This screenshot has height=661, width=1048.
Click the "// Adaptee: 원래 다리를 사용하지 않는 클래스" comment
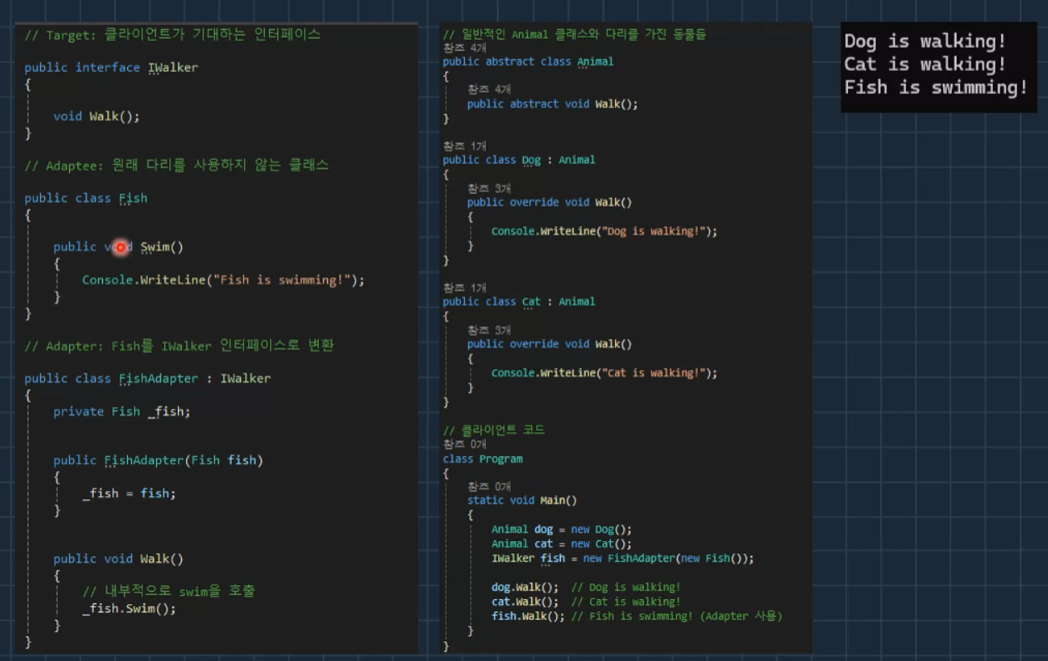[x=176, y=165]
